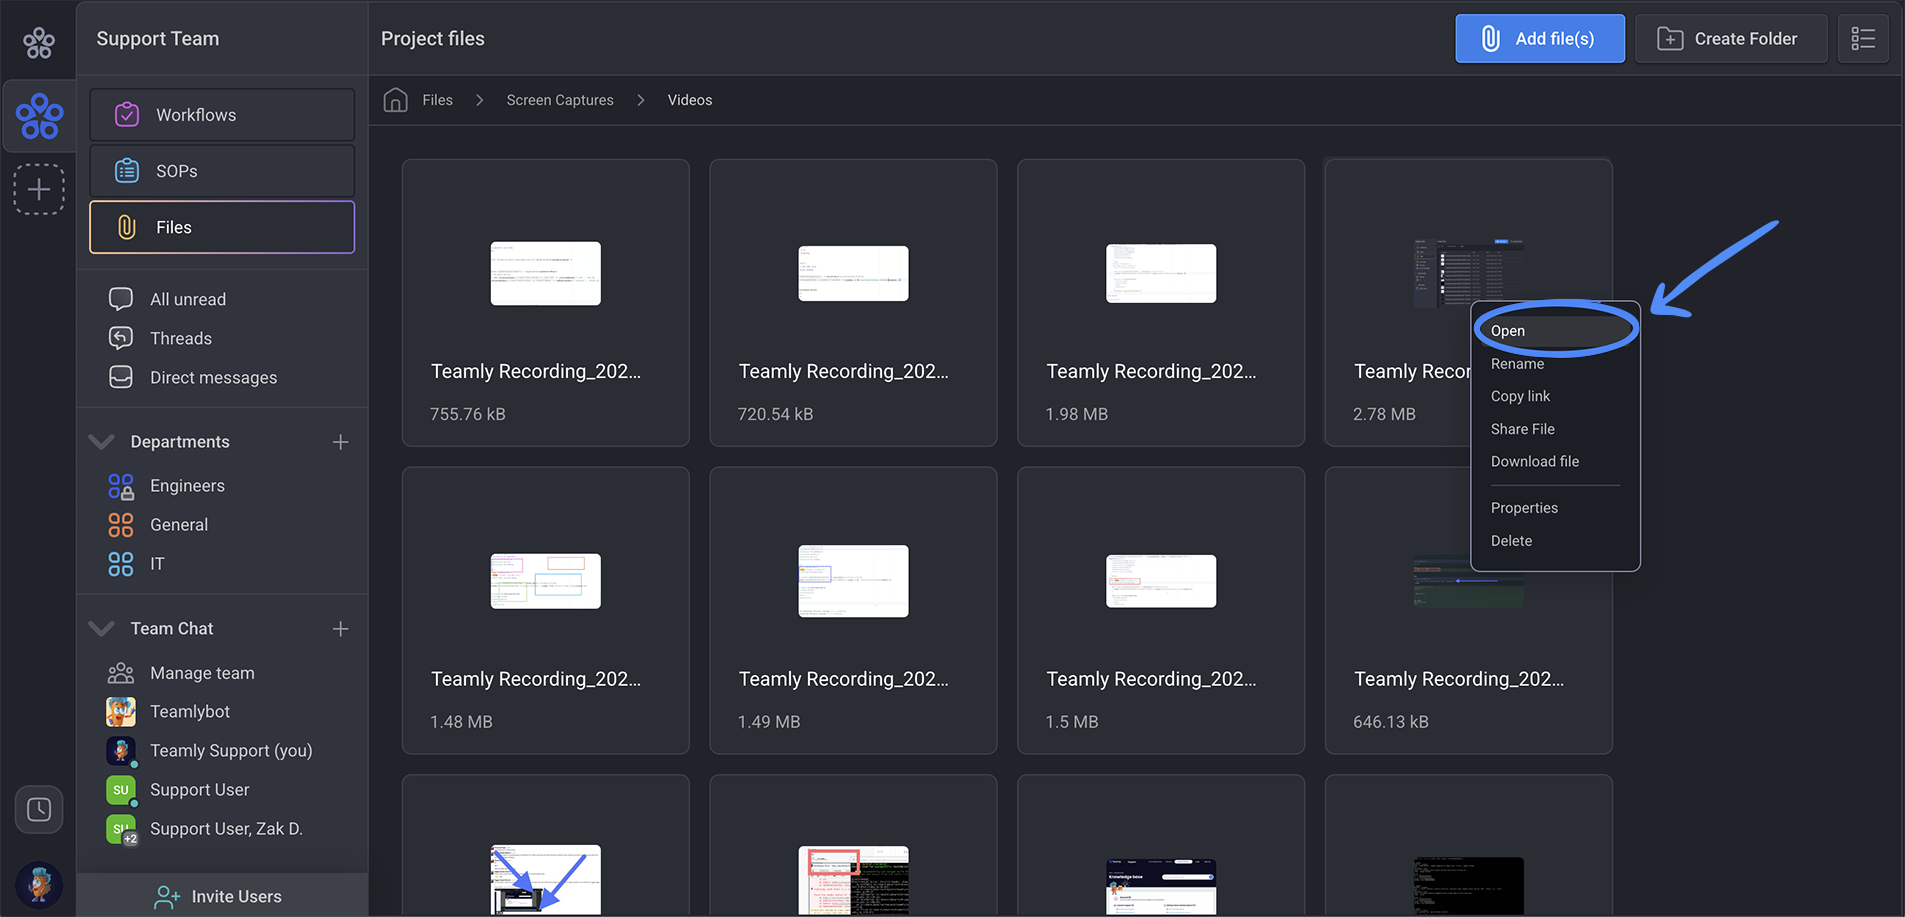Open chat with Support User
Viewport: 1905px width, 917px height.
200,789
